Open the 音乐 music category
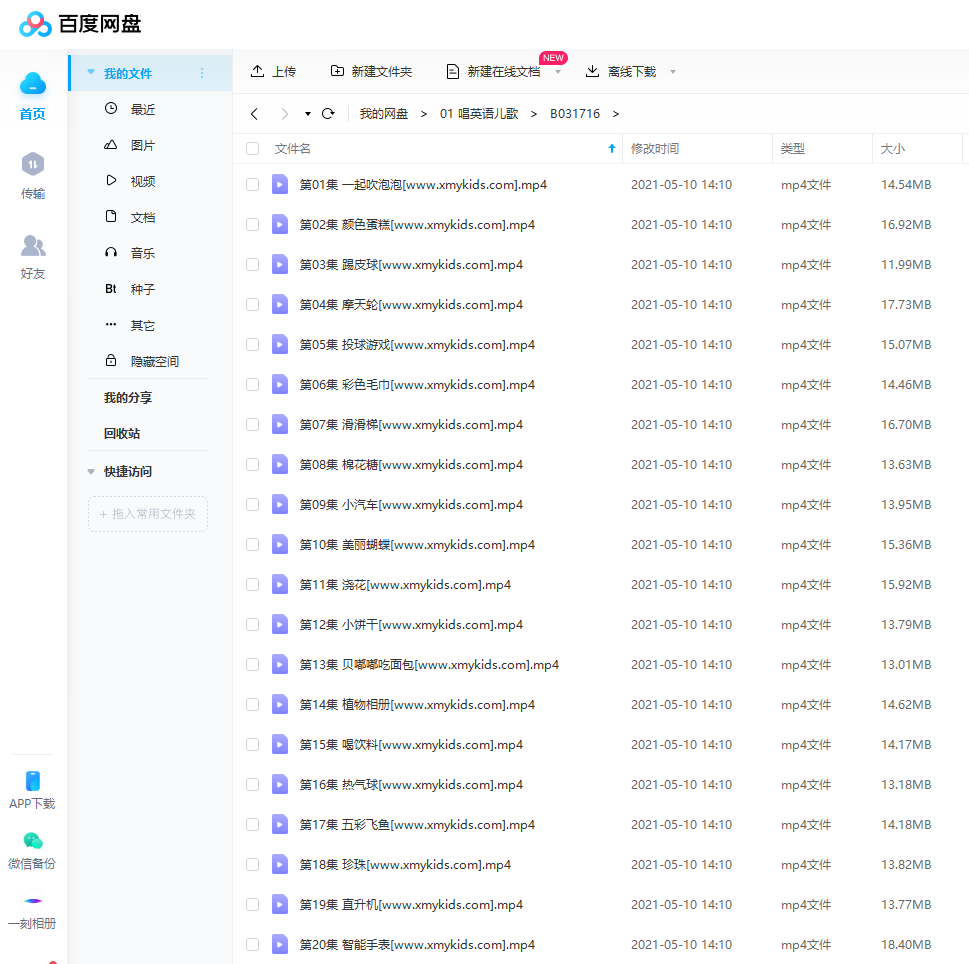Screen dimensions: 969x964 tap(140, 252)
